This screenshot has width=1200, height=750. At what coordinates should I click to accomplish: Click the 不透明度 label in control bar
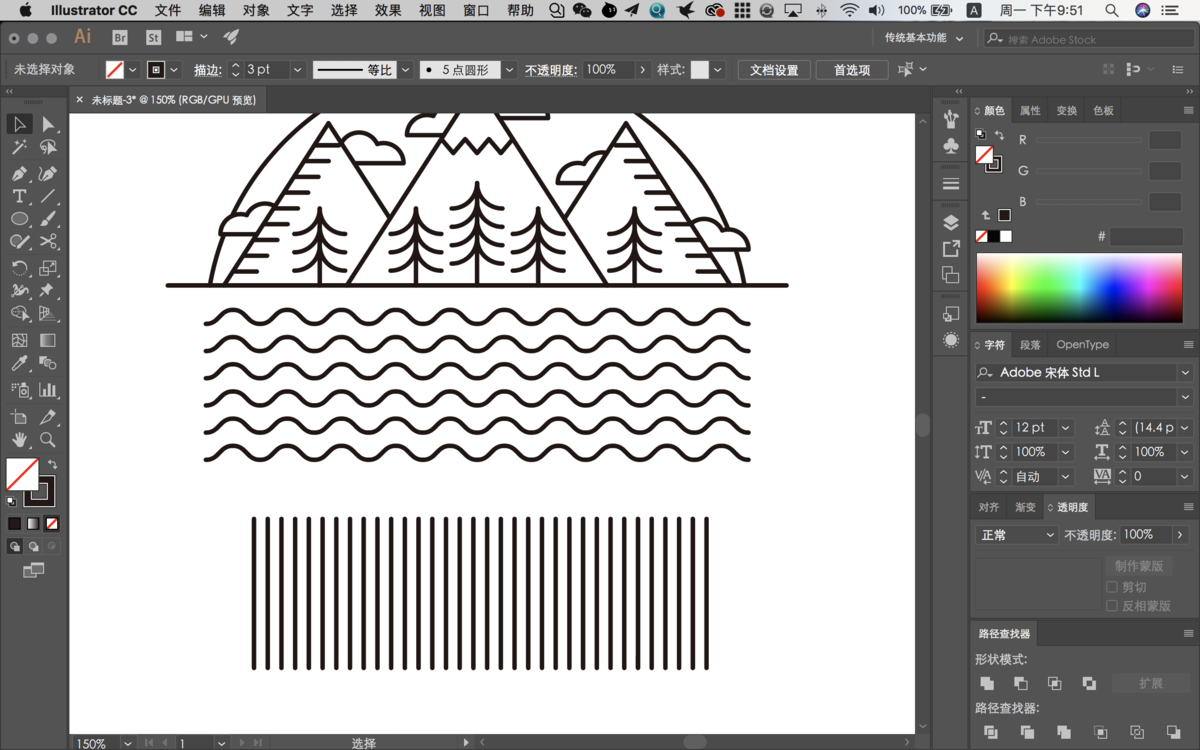point(551,70)
